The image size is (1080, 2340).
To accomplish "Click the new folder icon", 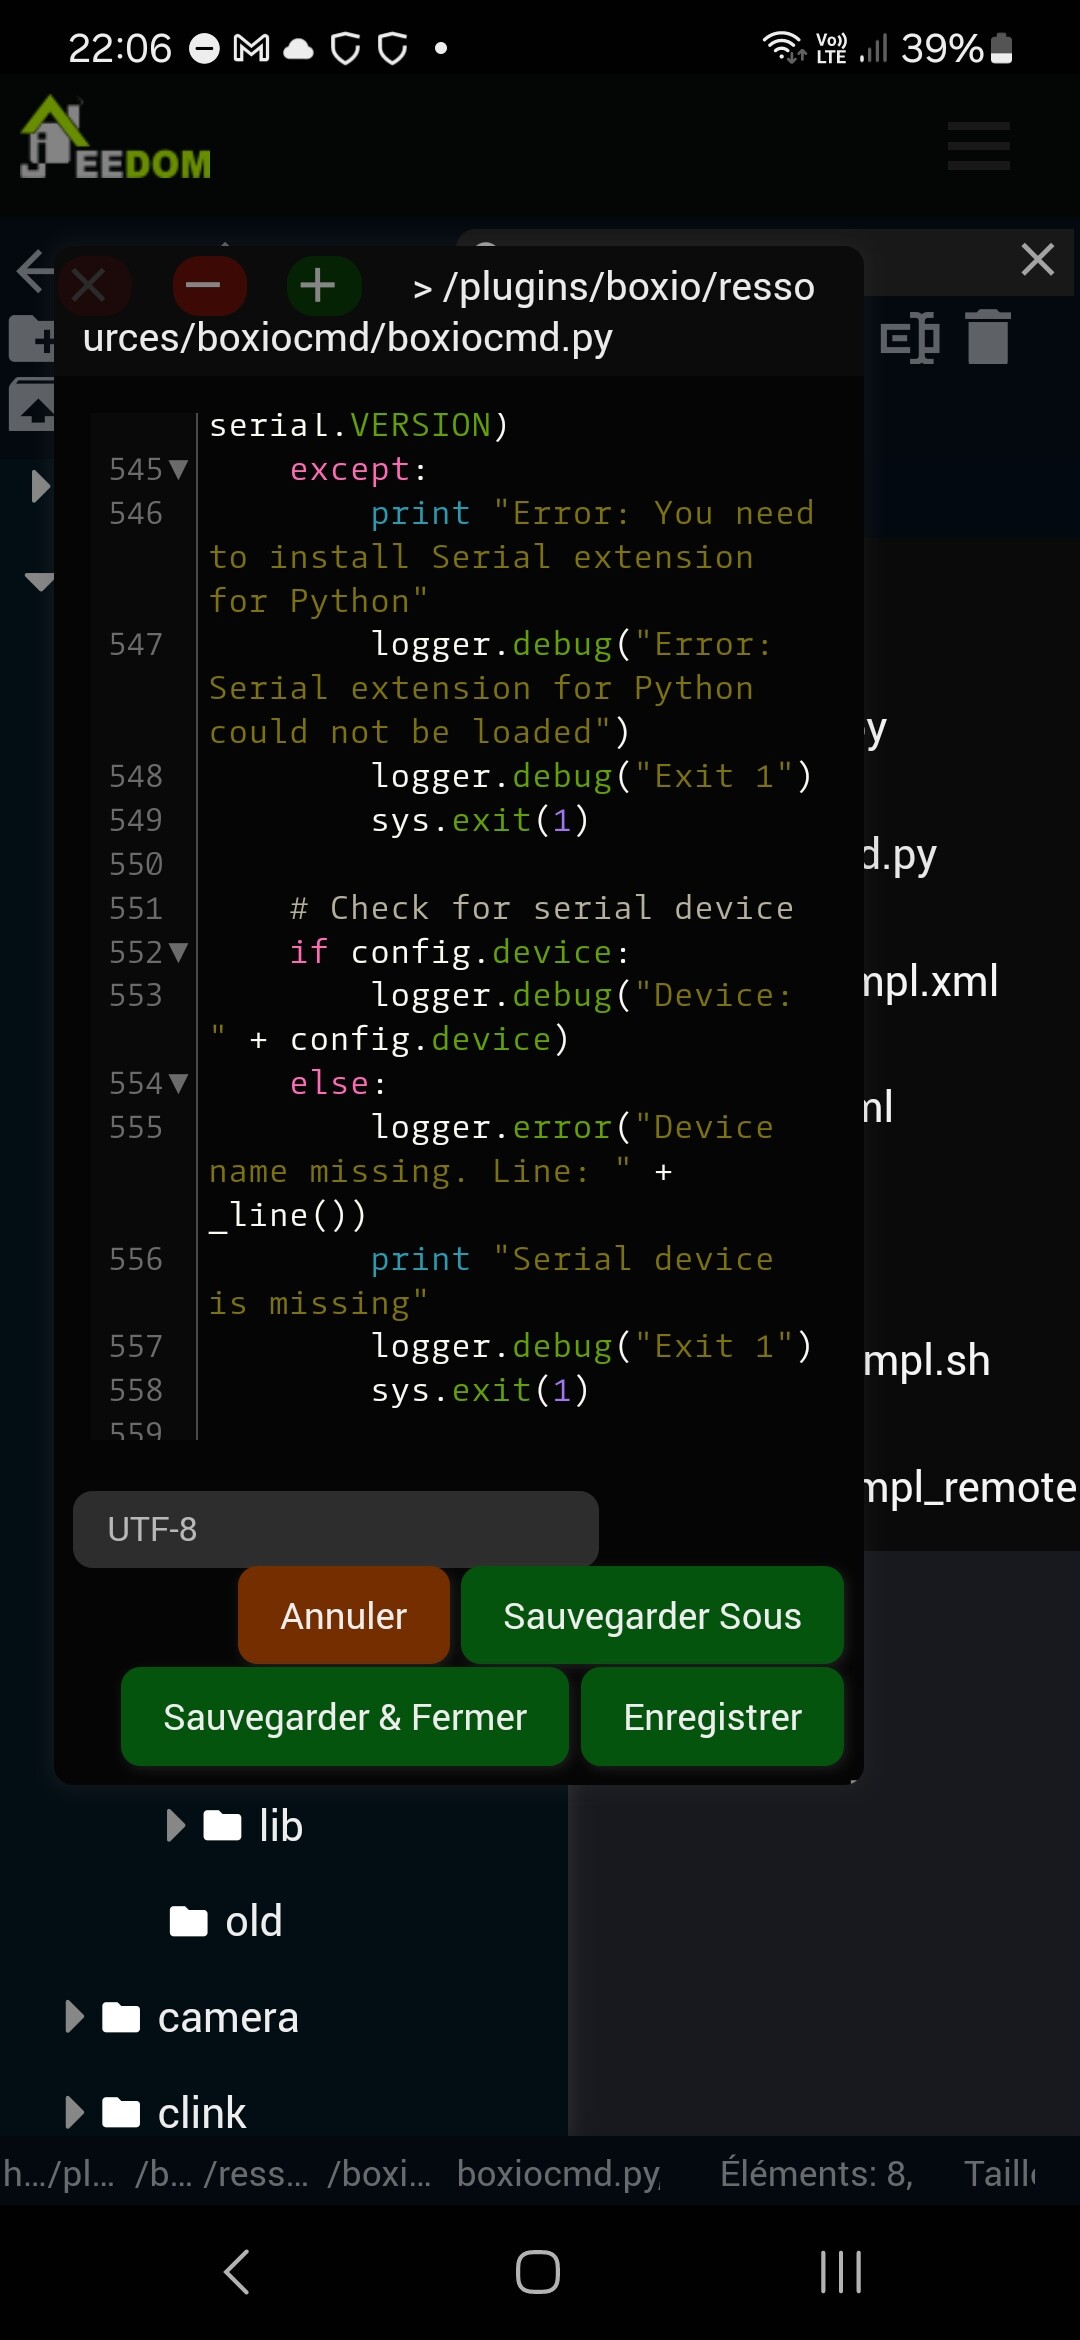I will tap(32, 338).
